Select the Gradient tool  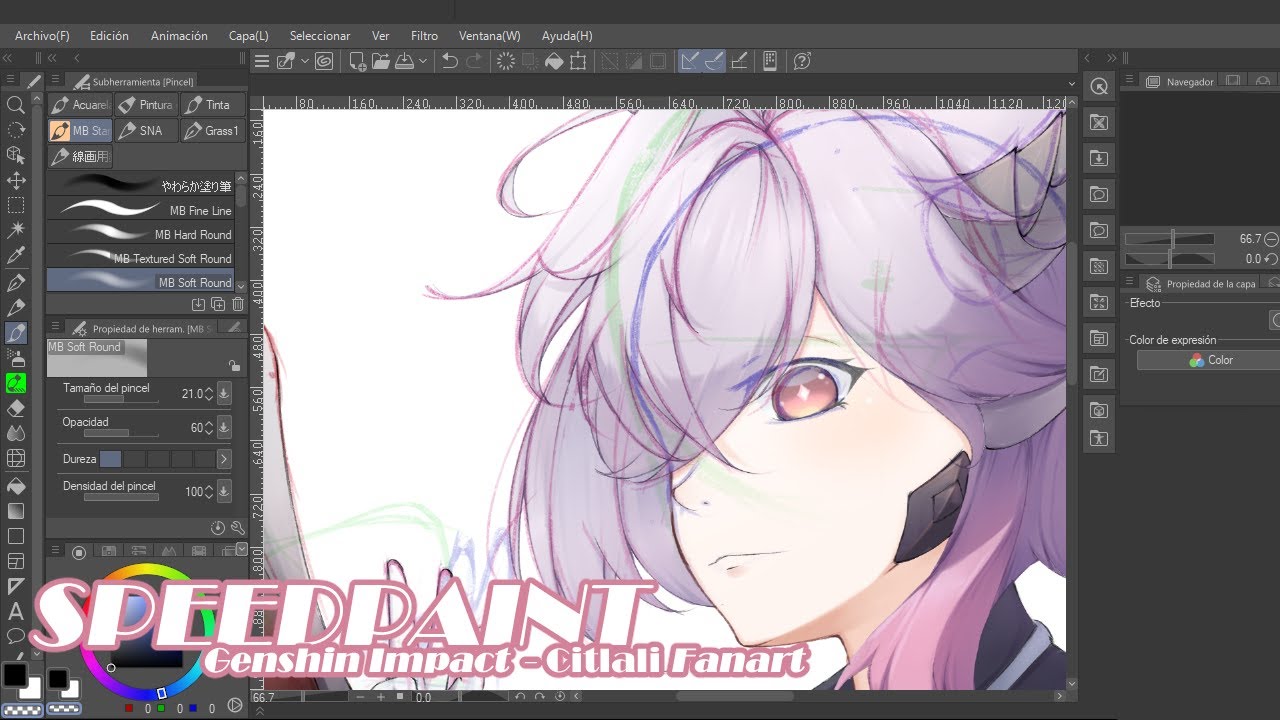click(x=16, y=510)
